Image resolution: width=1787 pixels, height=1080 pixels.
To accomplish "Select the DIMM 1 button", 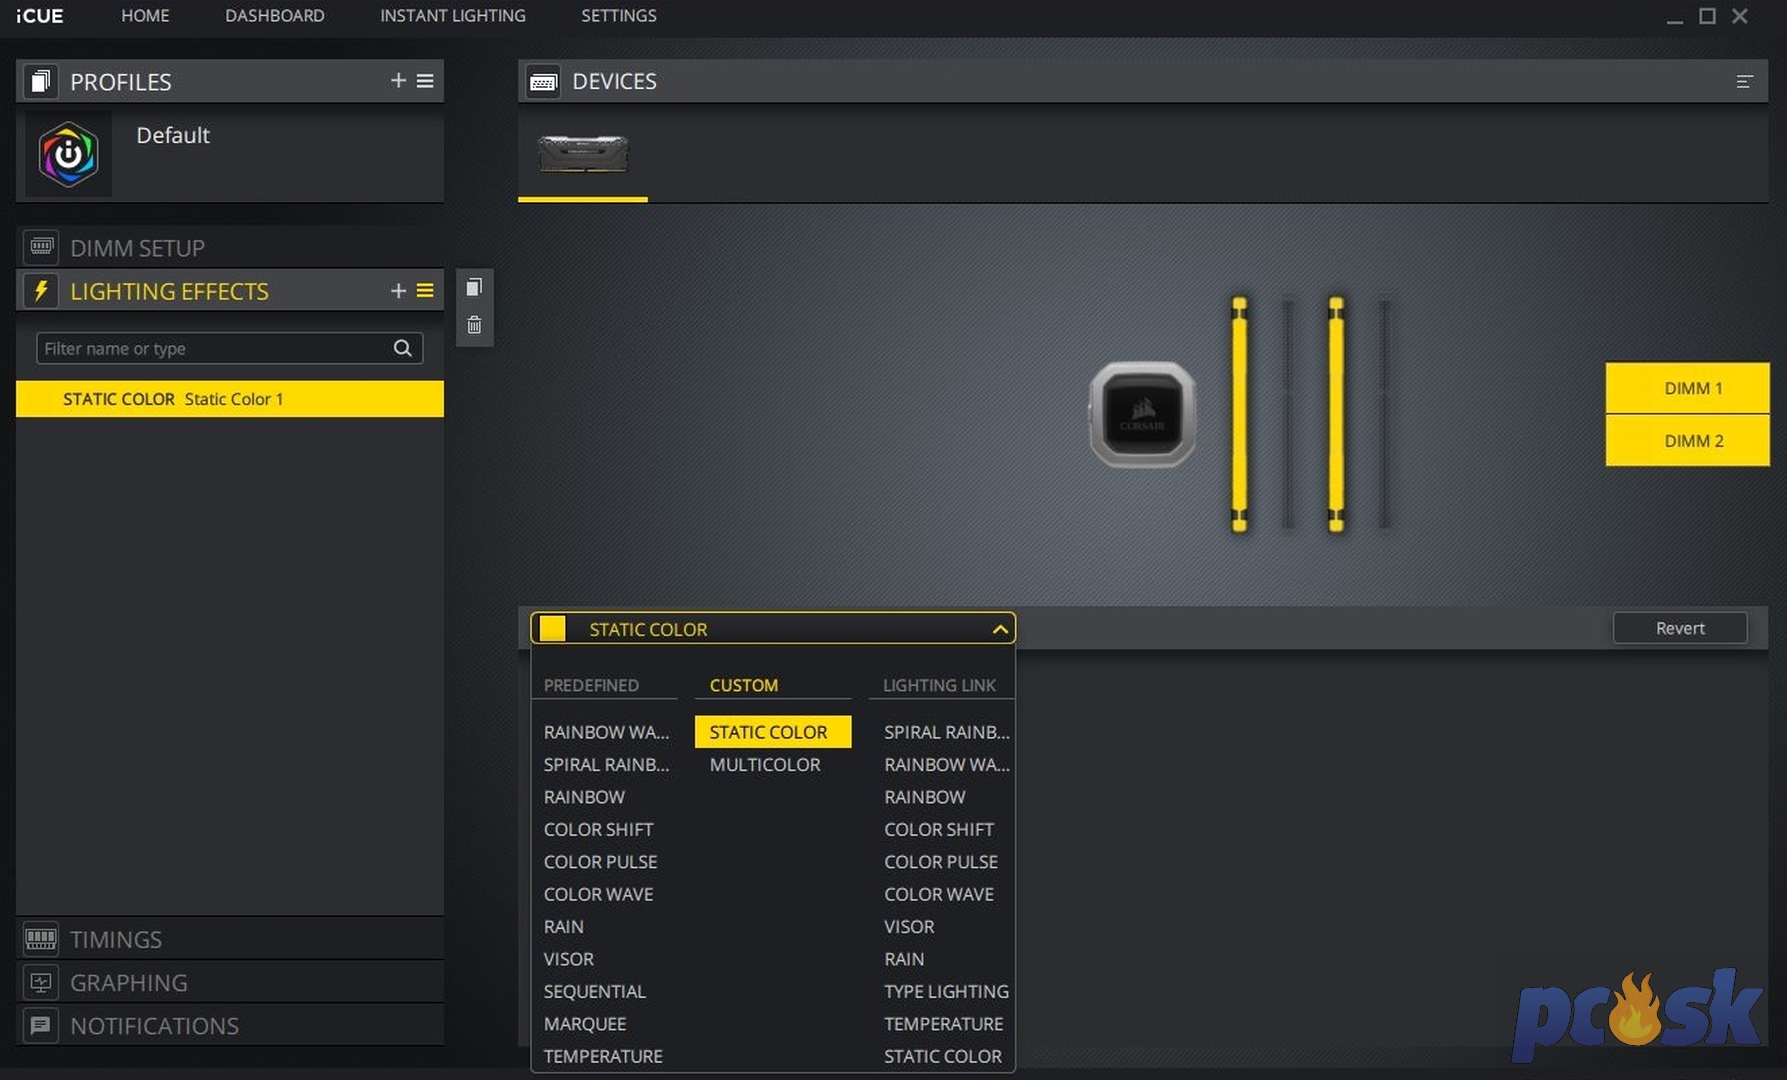I will 1687,388.
